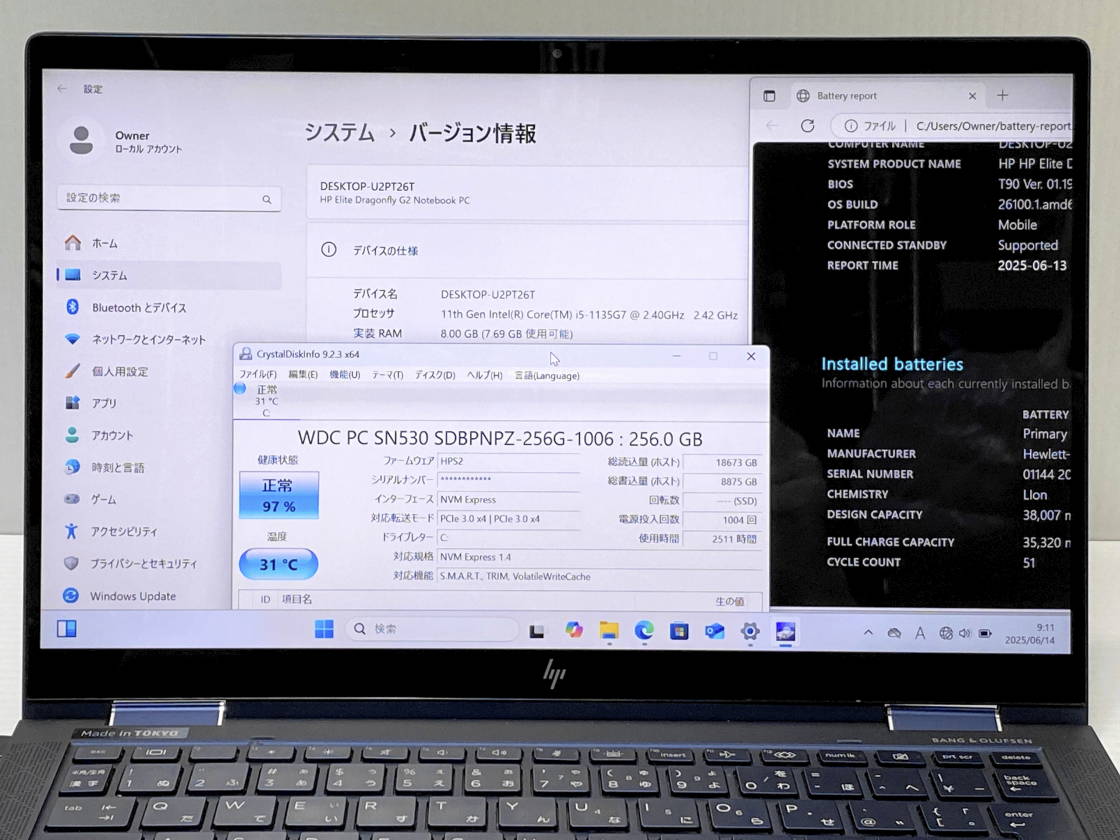Open the network globe icon in the tray
Viewport: 1120px width, 840px height.
pos(946,633)
